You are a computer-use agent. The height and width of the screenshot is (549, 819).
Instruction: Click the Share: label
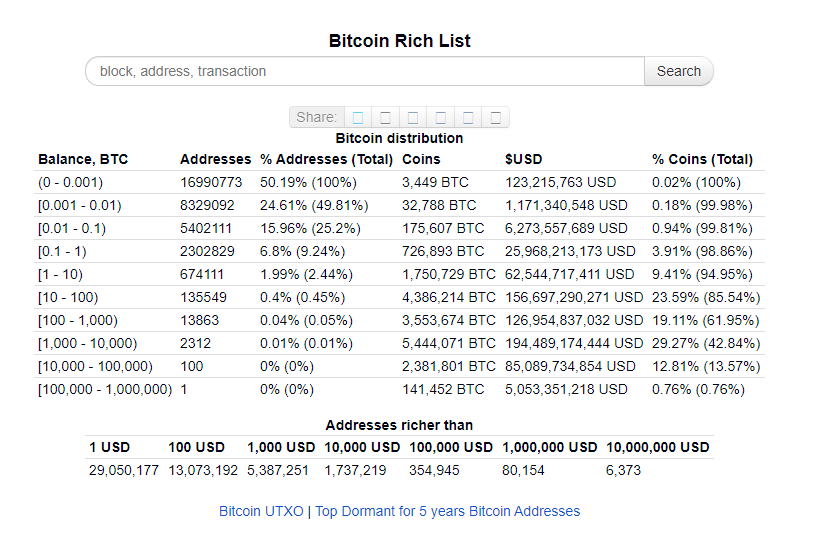point(317,117)
